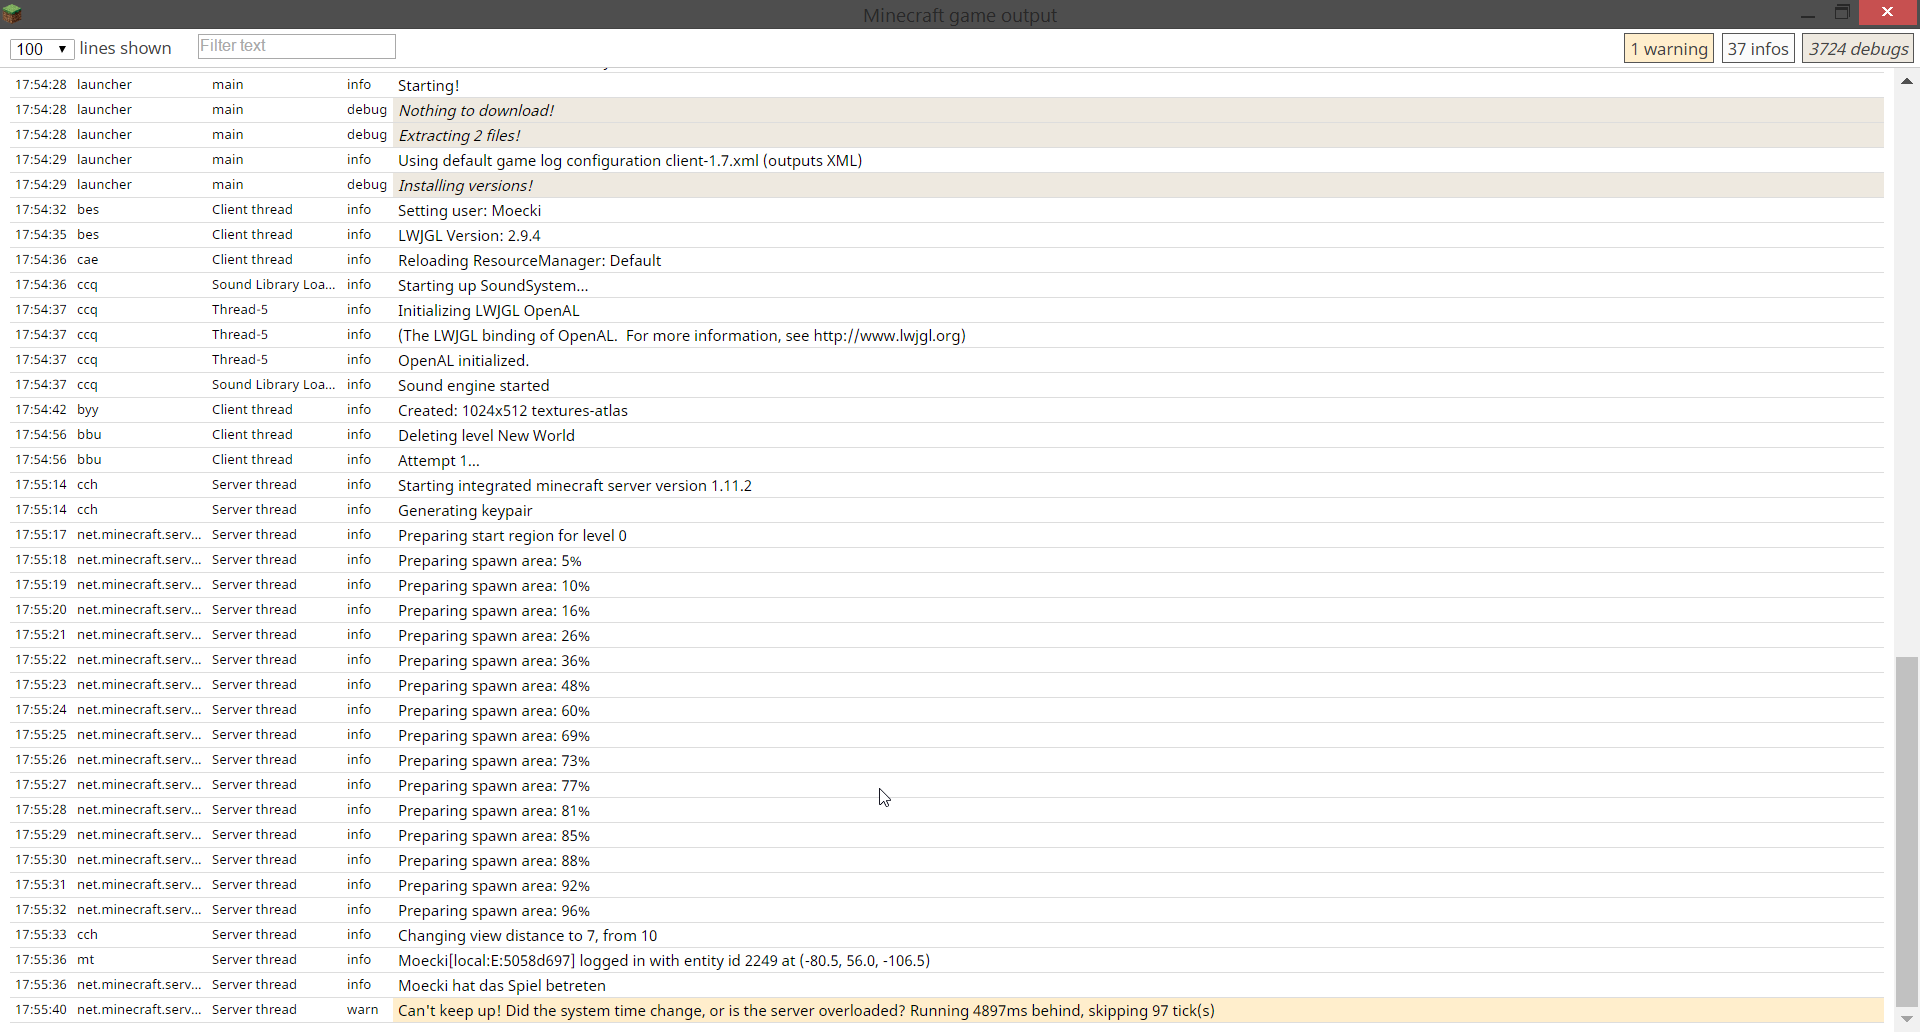The height and width of the screenshot is (1032, 1920).
Task: Select the 'Extracting 2 files!' debug line
Action: pyautogui.click(x=947, y=135)
